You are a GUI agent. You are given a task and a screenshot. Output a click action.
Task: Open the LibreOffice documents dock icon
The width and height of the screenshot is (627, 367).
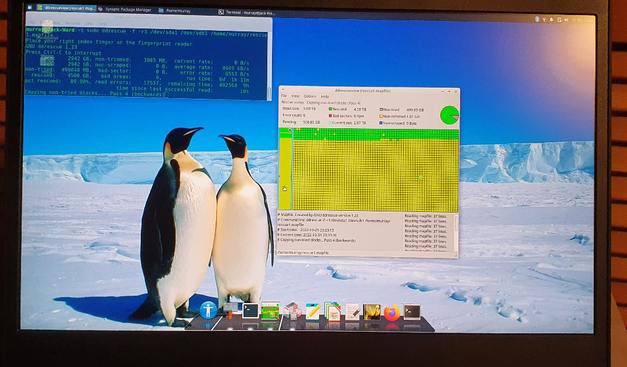(333, 311)
